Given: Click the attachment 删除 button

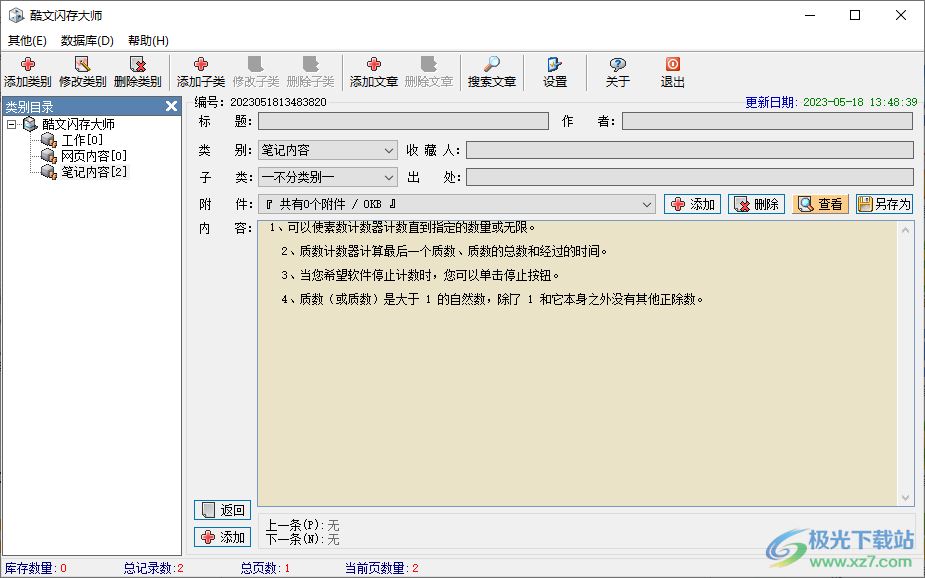Looking at the screenshot, I should (x=756, y=204).
